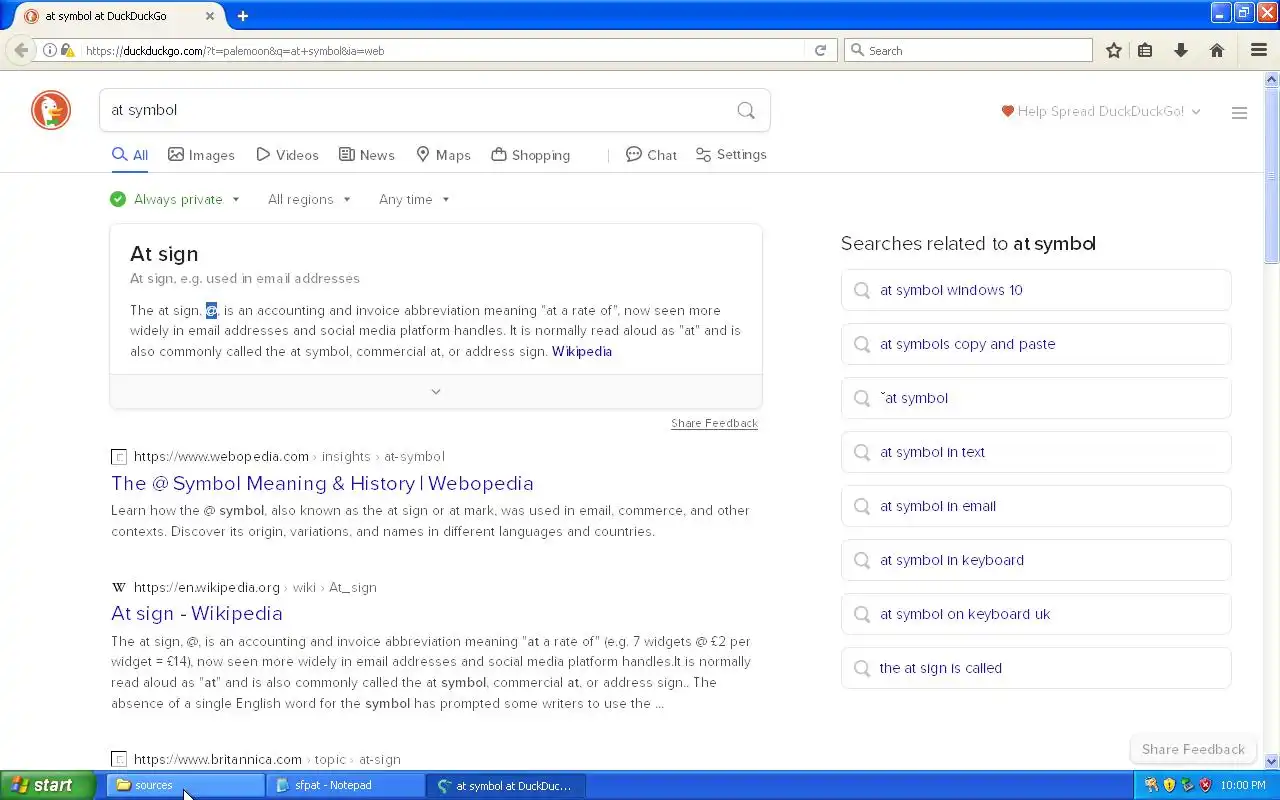This screenshot has height=800, width=1280.
Task: Select related search 'at symbols copy and paste'
Action: [x=1036, y=344]
